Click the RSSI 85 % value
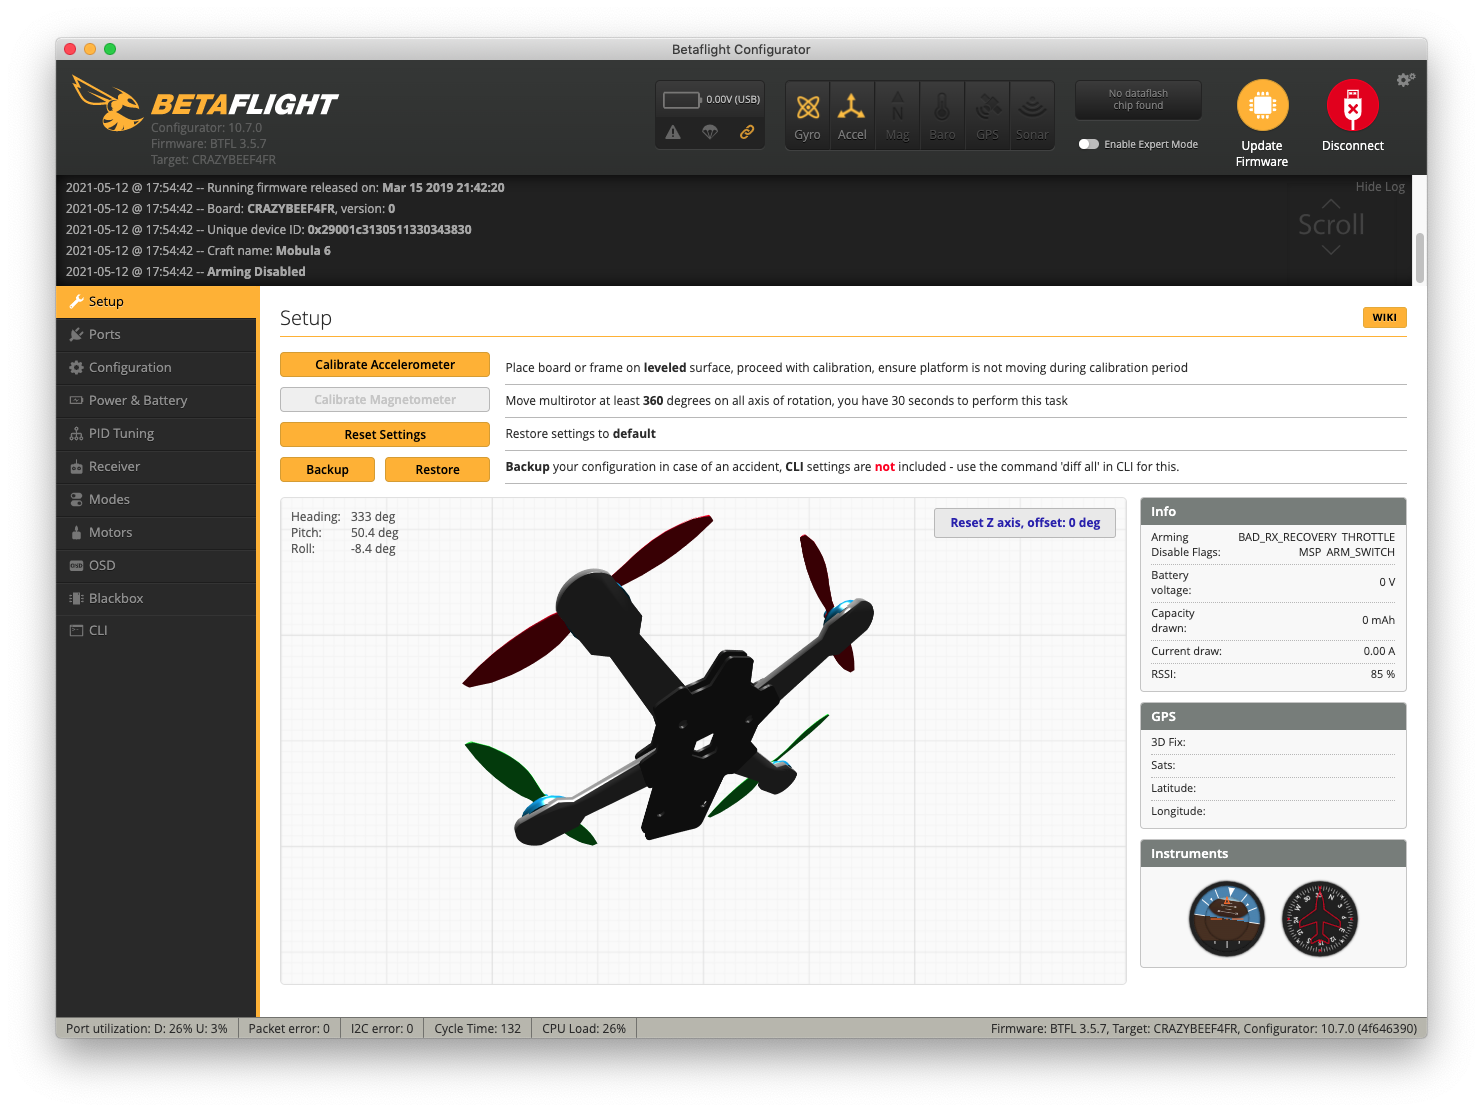Viewport: 1483px width, 1112px height. (1383, 675)
